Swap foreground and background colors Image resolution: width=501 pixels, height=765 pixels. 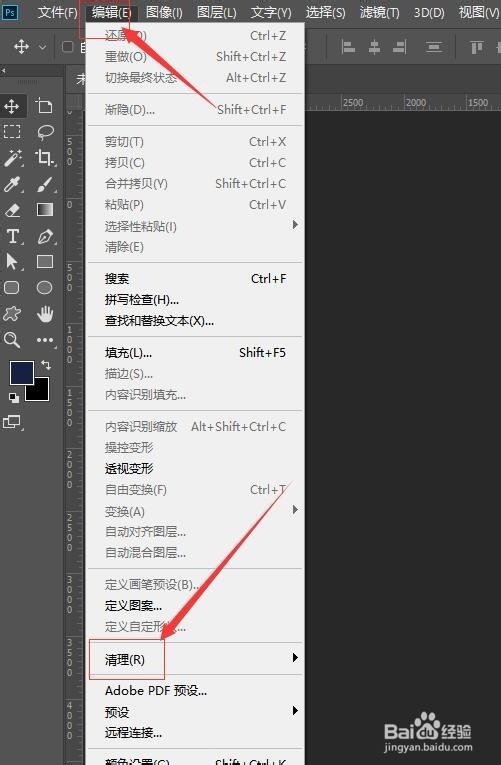(45, 364)
